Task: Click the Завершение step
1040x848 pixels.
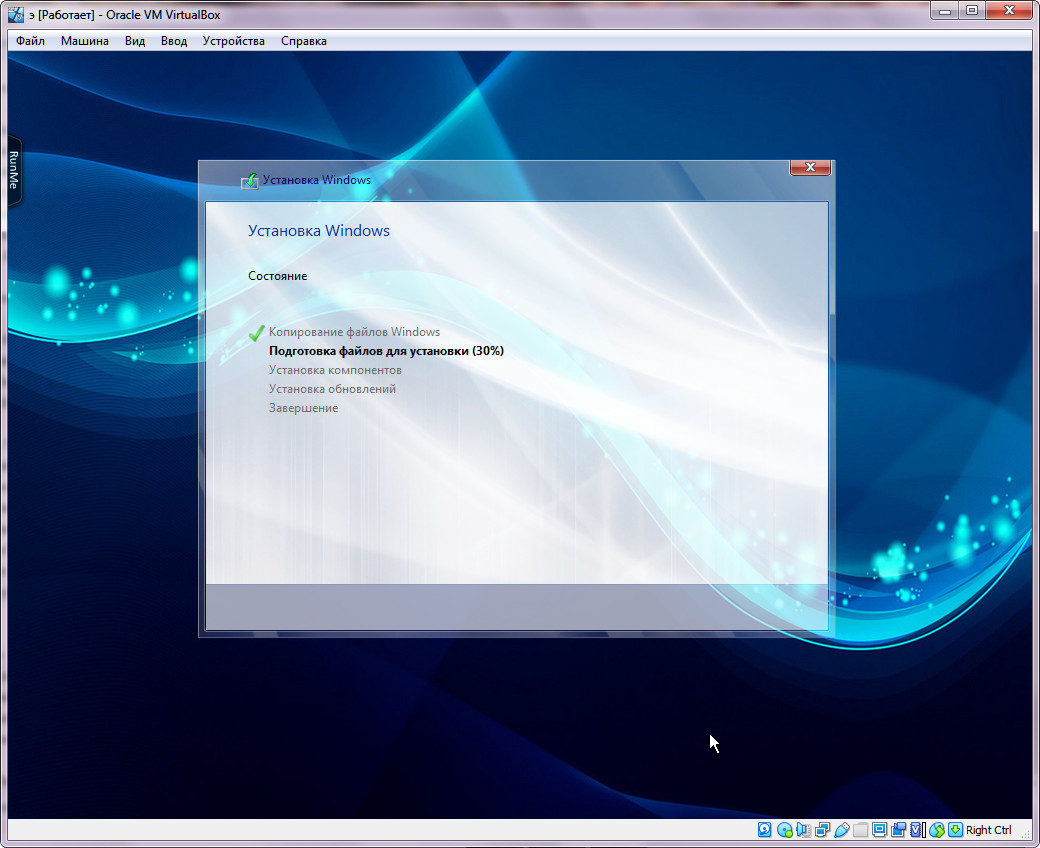Action: (303, 408)
